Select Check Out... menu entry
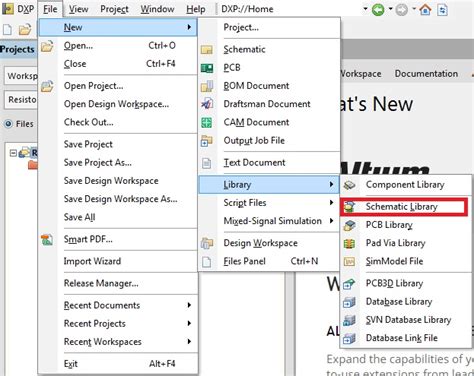This screenshot has height=376, width=474. point(118,122)
